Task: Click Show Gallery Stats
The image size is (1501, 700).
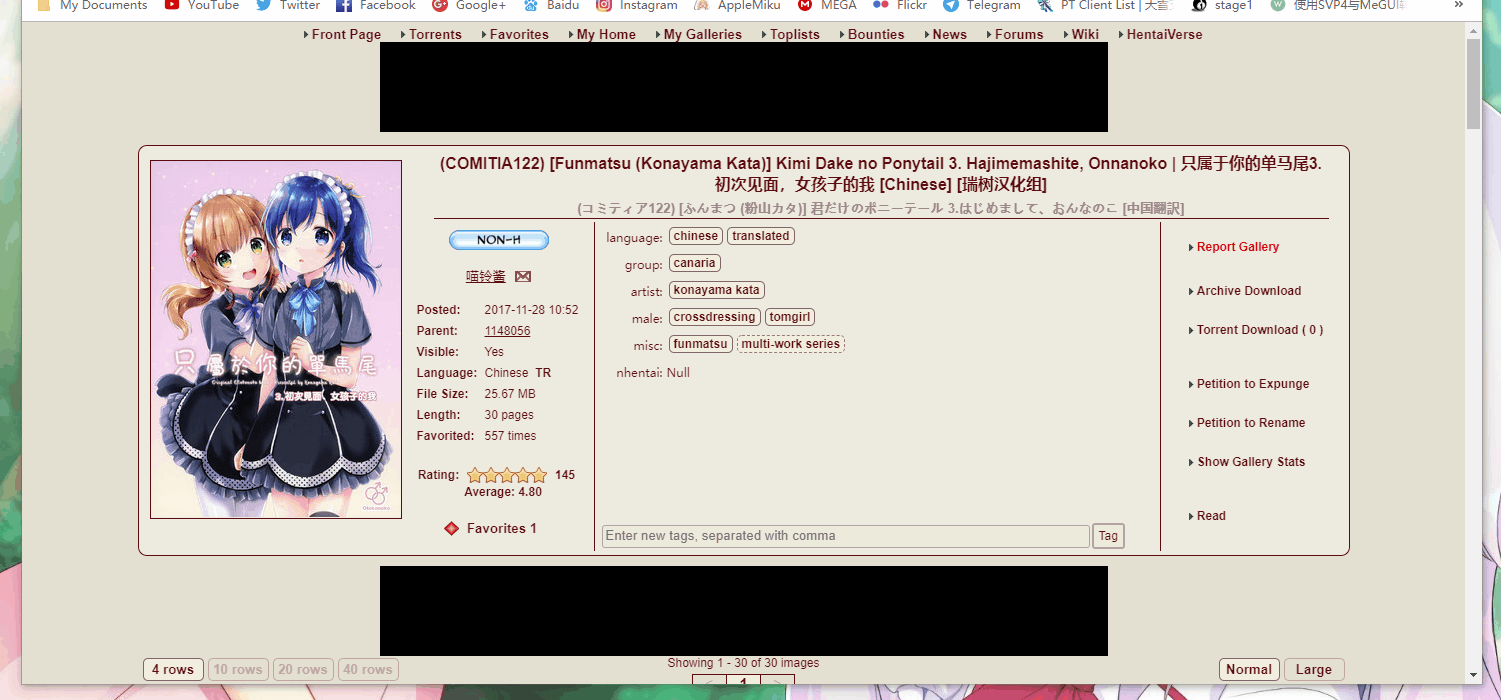Action: (1251, 462)
